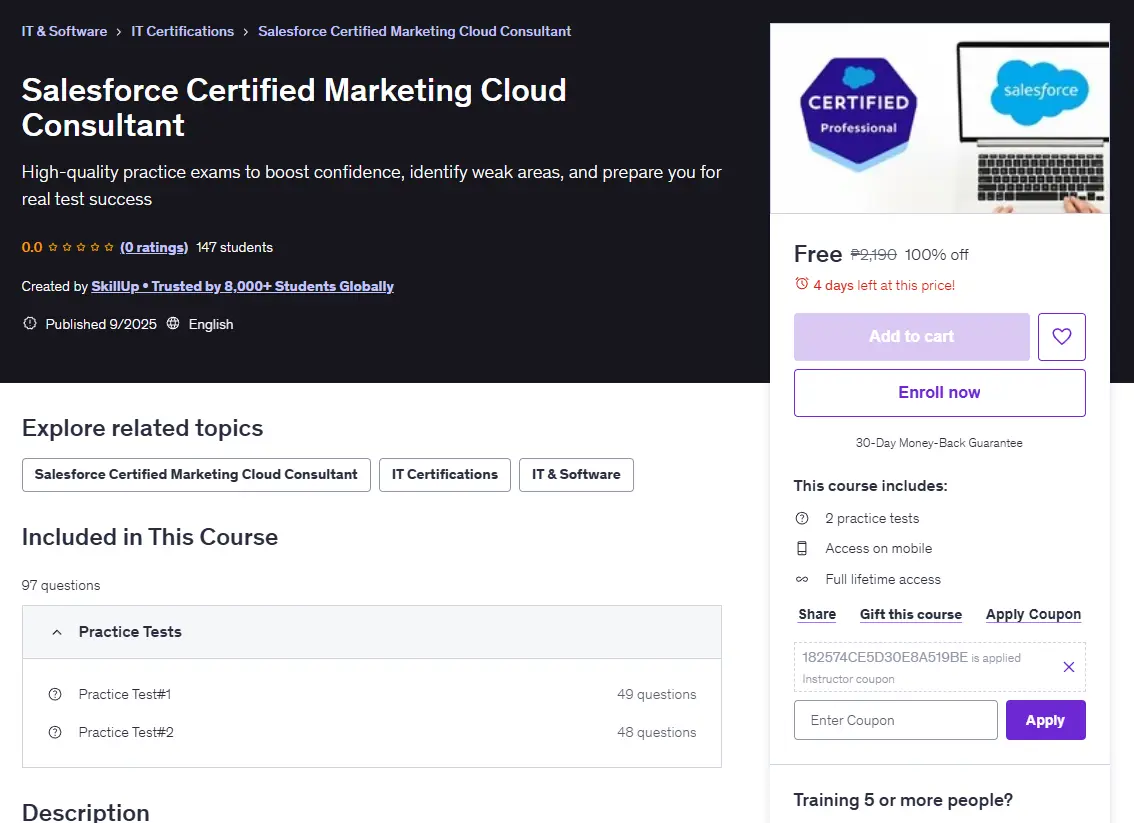The image size is (1134, 823).
Task: Click the globe icon next to English
Action: [173, 323]
